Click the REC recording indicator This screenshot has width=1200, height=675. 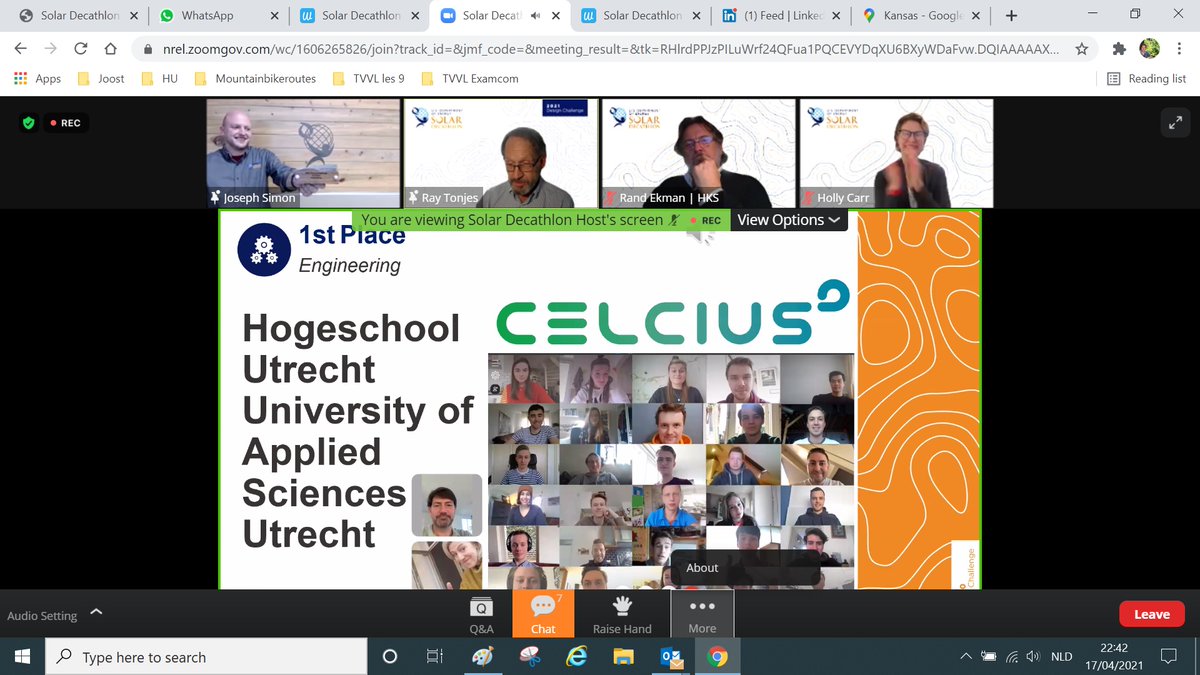(x=65, y=123)
